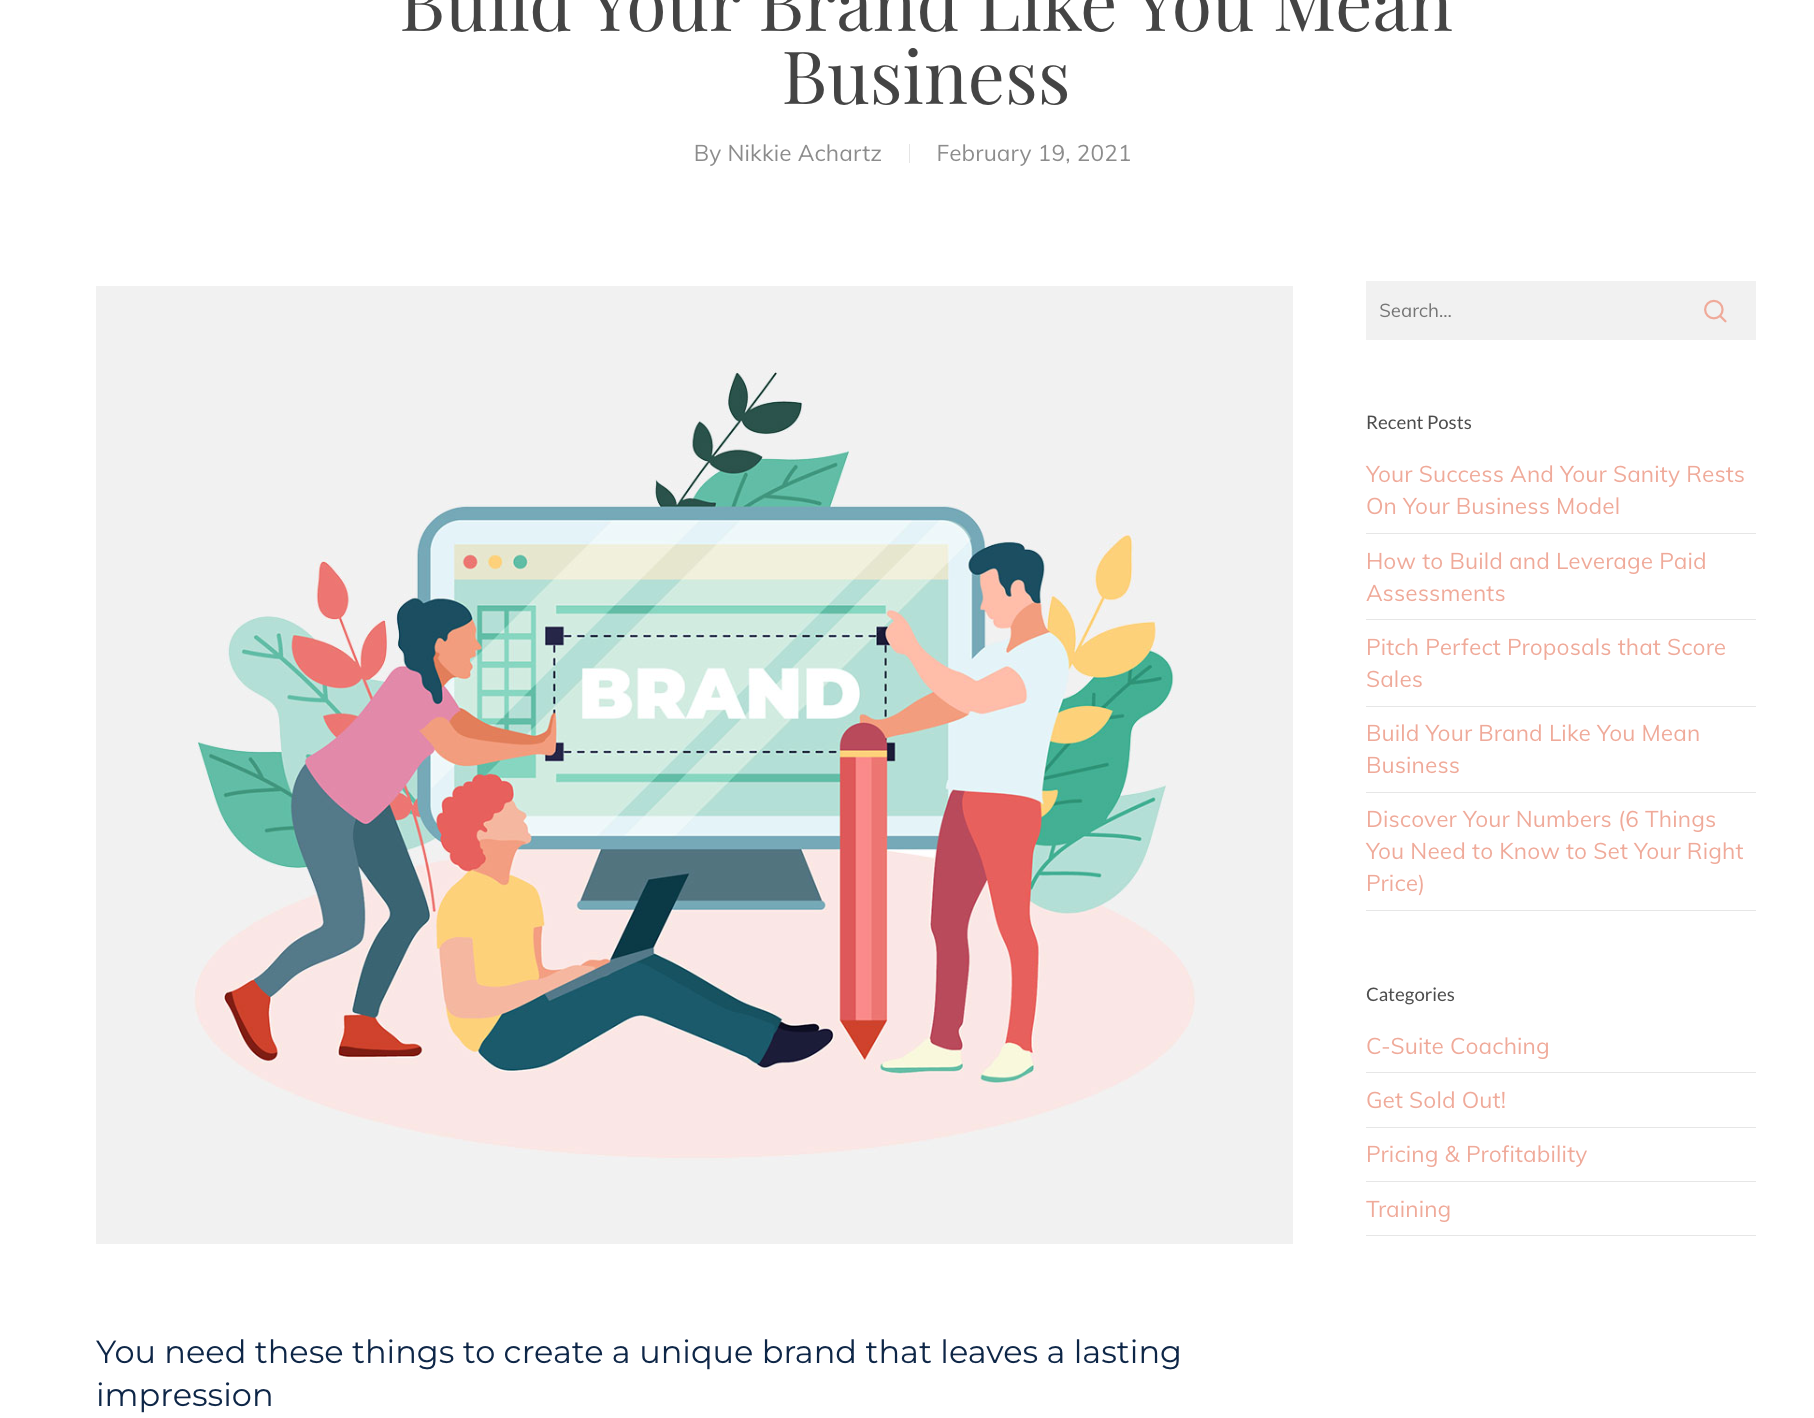This screenshot has width=1814, height=1418.
Task: Open Discover Your Numbers post link
Action: 1554,851
